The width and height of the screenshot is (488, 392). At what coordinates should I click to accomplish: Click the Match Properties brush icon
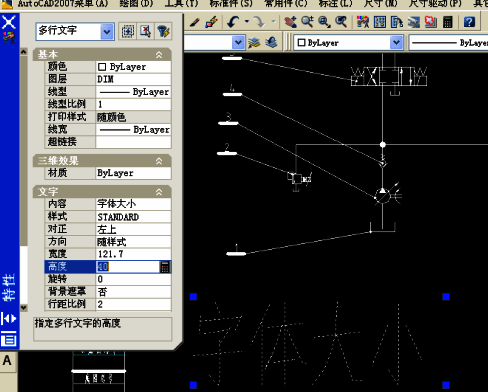point(194,22)
